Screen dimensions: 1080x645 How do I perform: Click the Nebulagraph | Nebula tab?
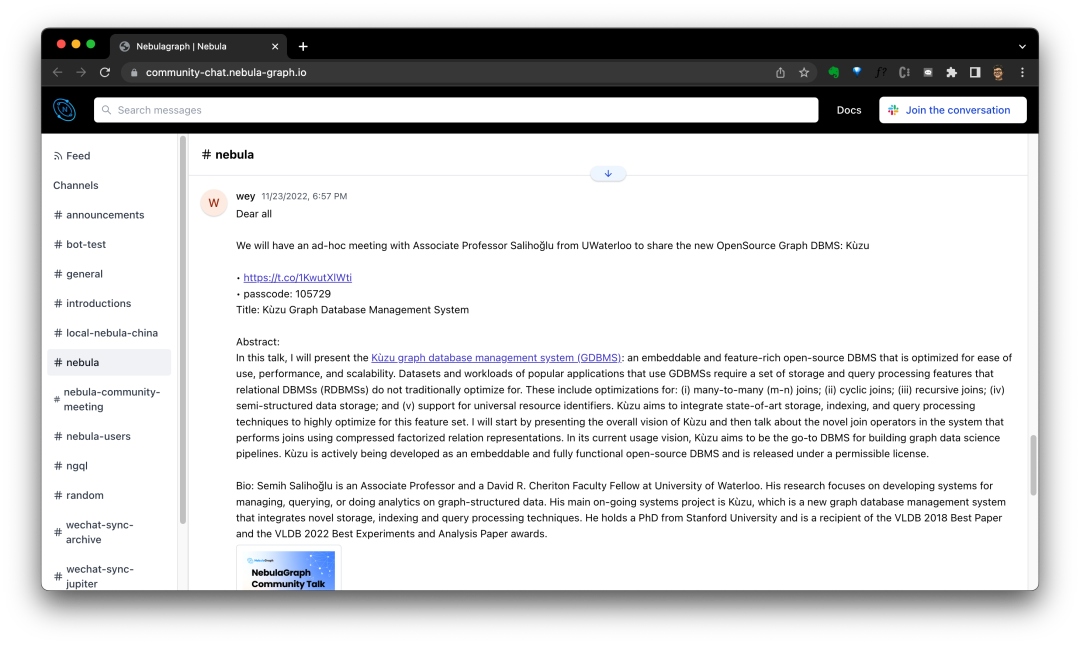(x=198, y=46)
